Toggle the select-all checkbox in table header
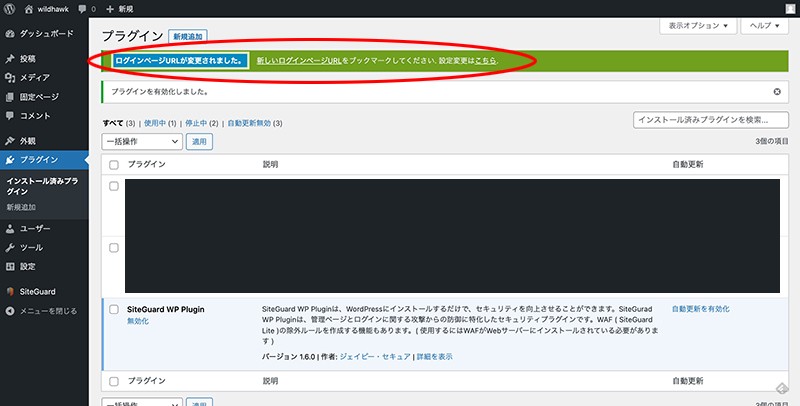Screen dimensions: 800x406 (x=113, y=164)
